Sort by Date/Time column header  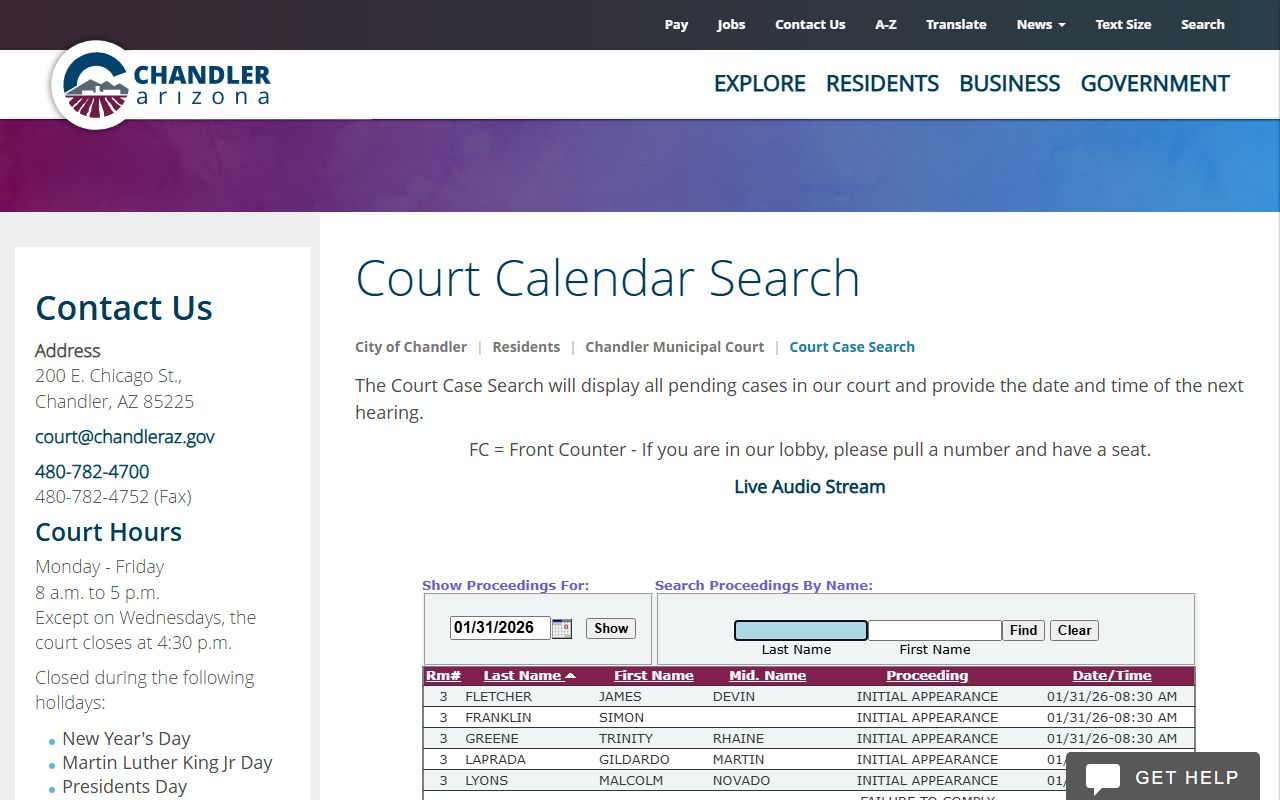point(1112,676)
